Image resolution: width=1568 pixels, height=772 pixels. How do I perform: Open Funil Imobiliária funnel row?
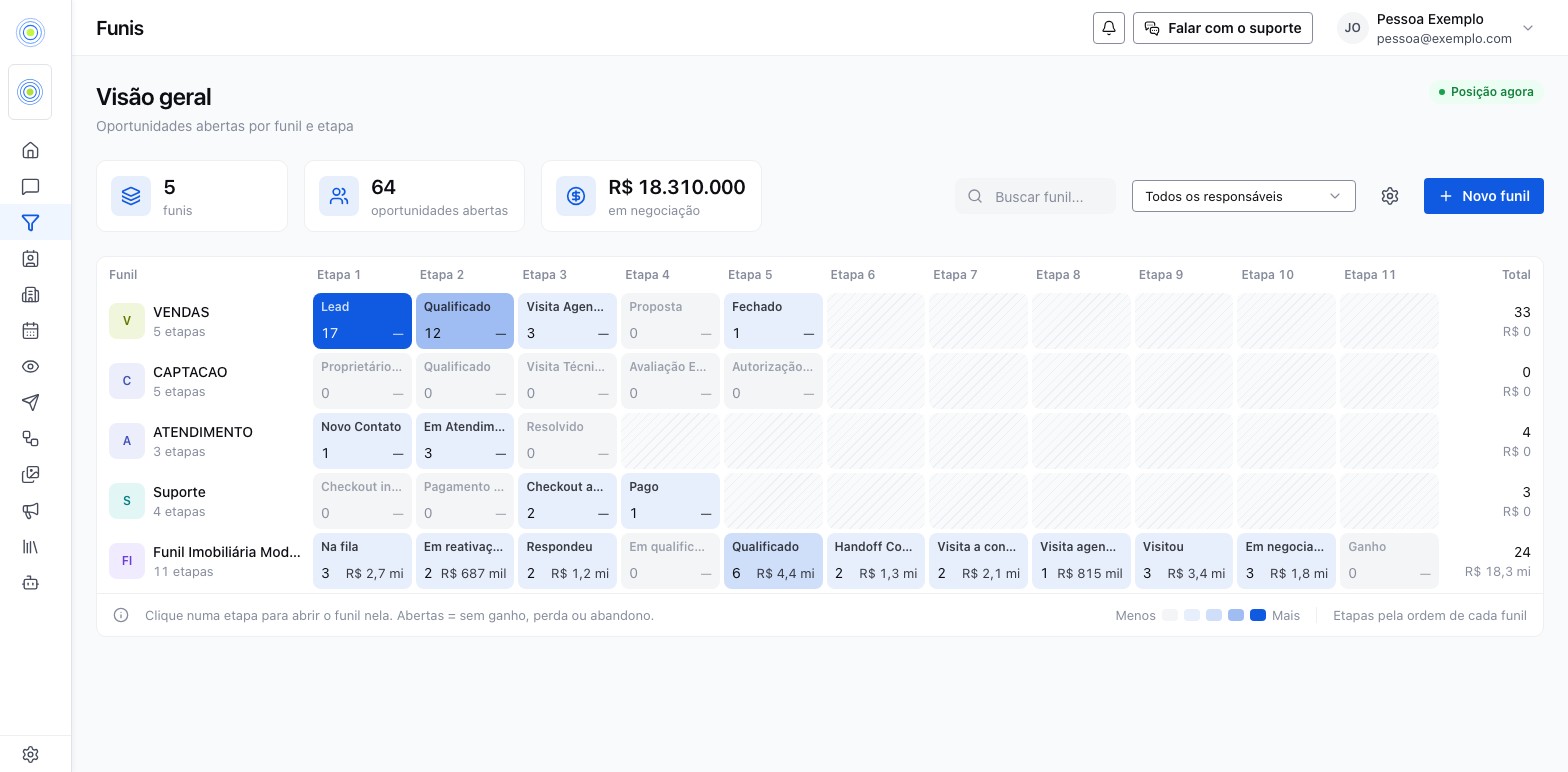tap(205, 561)
